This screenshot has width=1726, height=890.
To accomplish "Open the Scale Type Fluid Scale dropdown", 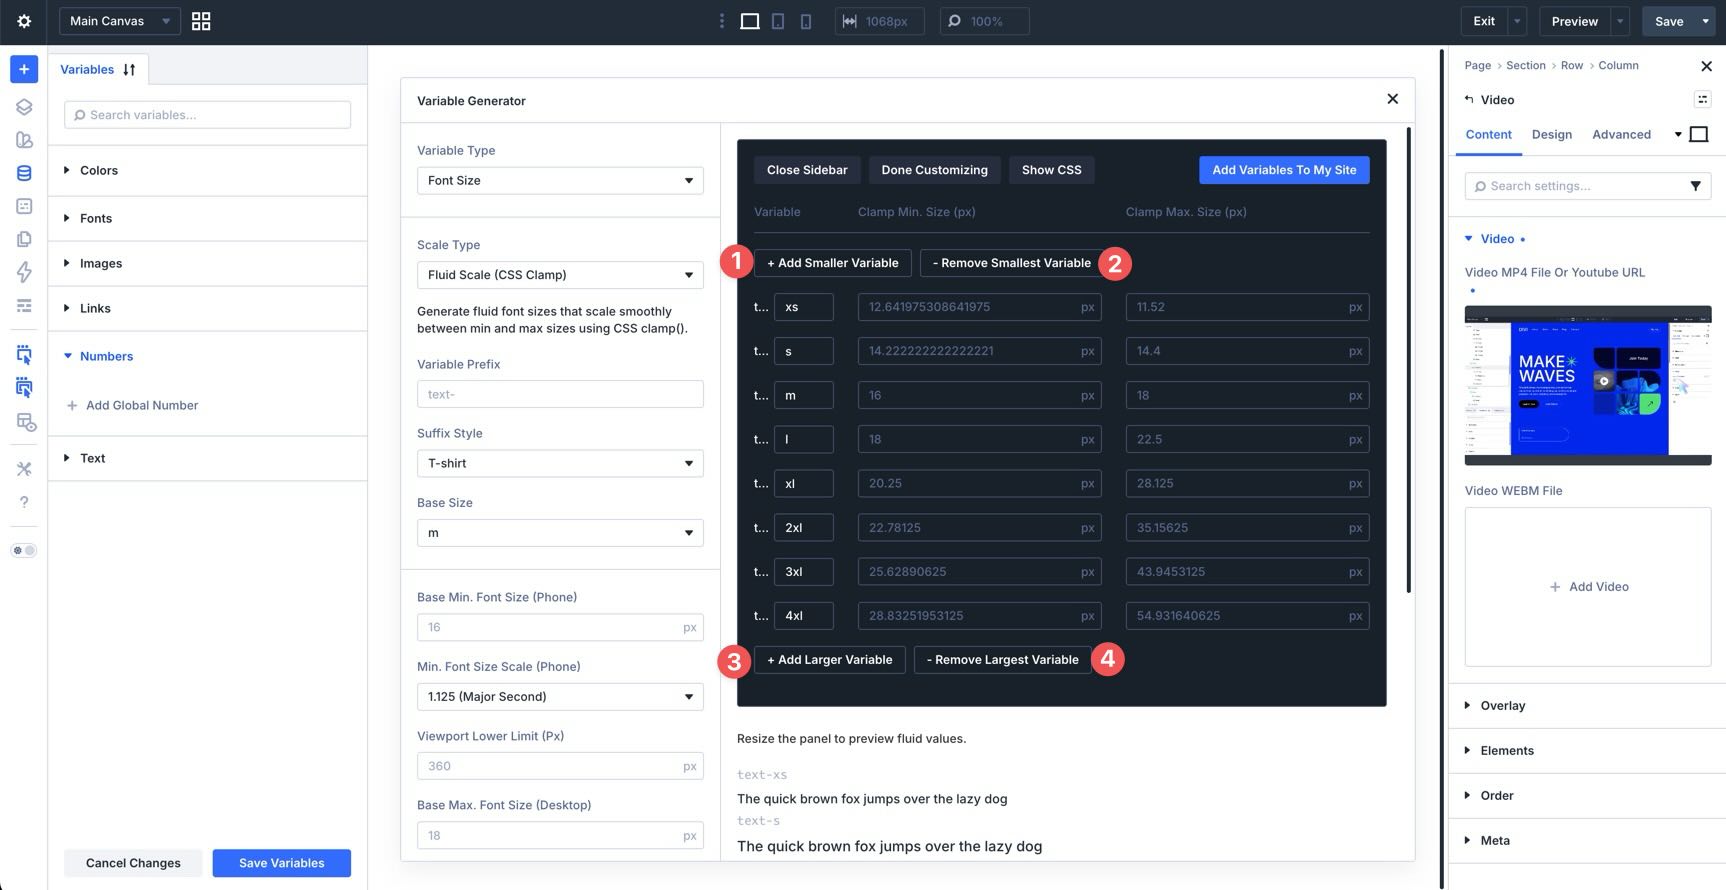I will coord(560,275).
